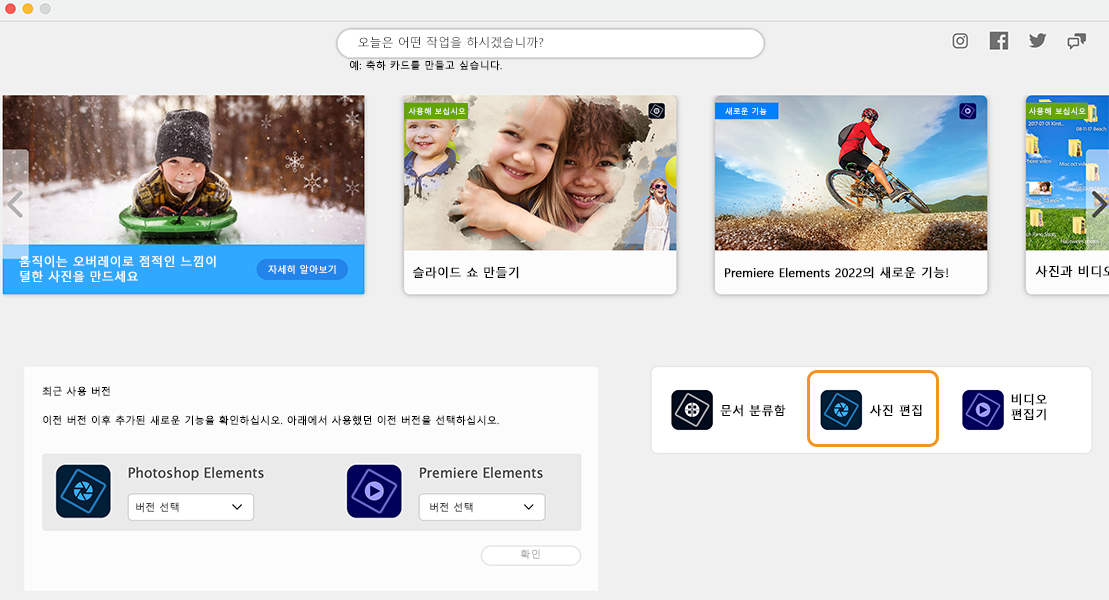Open the Twitter icon
Screen dimensions: 1109x600
click(x=1037, y=41)
